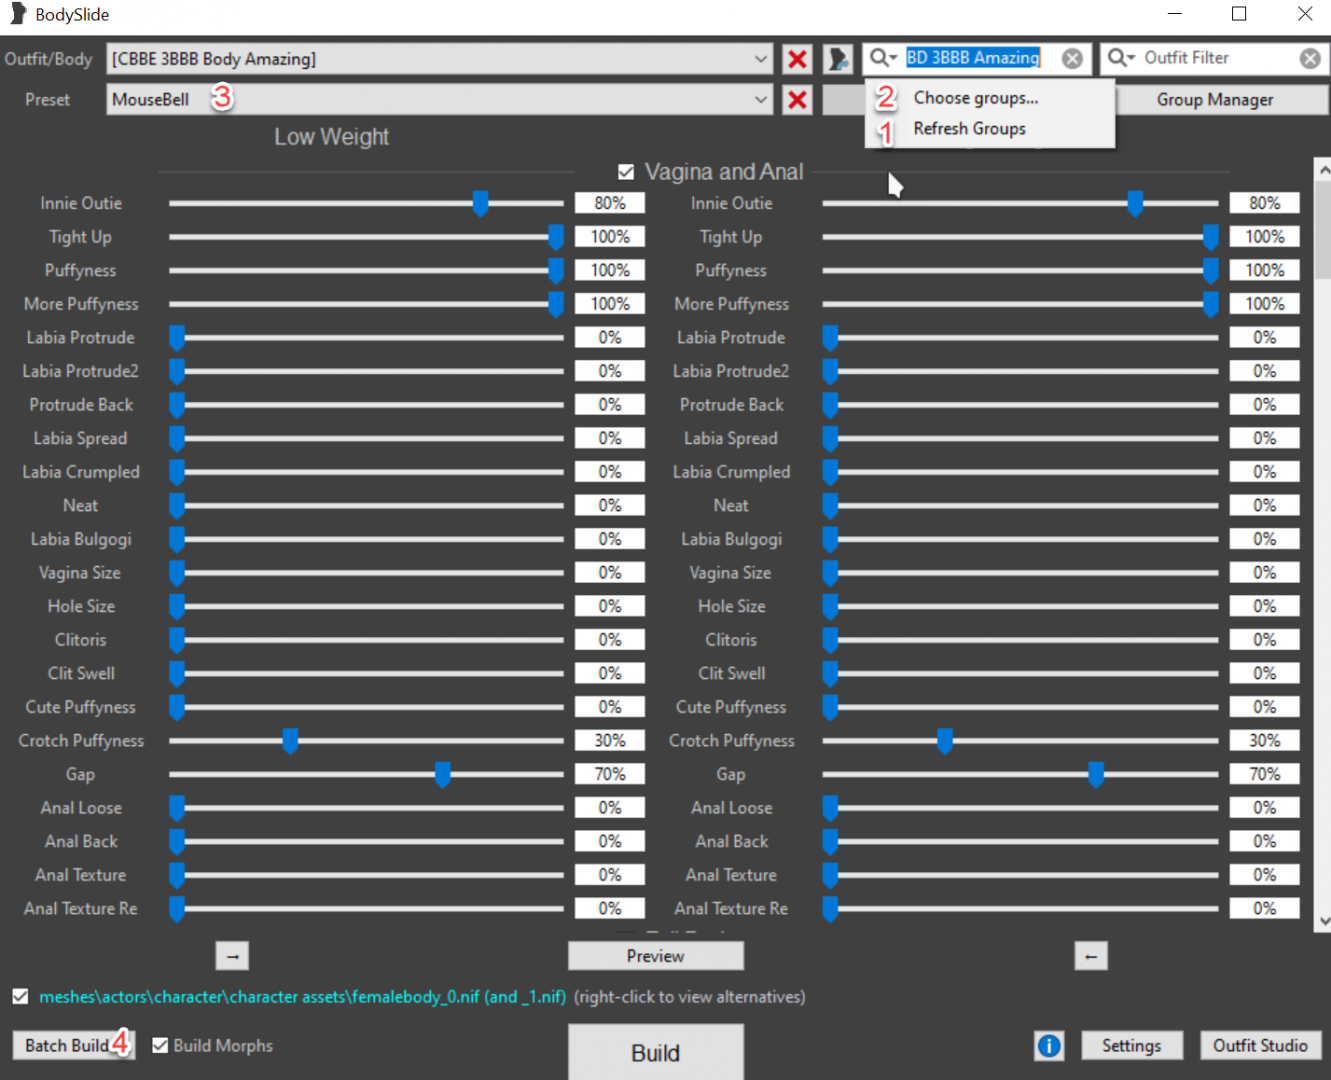This screenshot has width=1331, height=1080.
Task: Click the left arrow copy-to-low-weight button
Action: [x=1090, y=956]
